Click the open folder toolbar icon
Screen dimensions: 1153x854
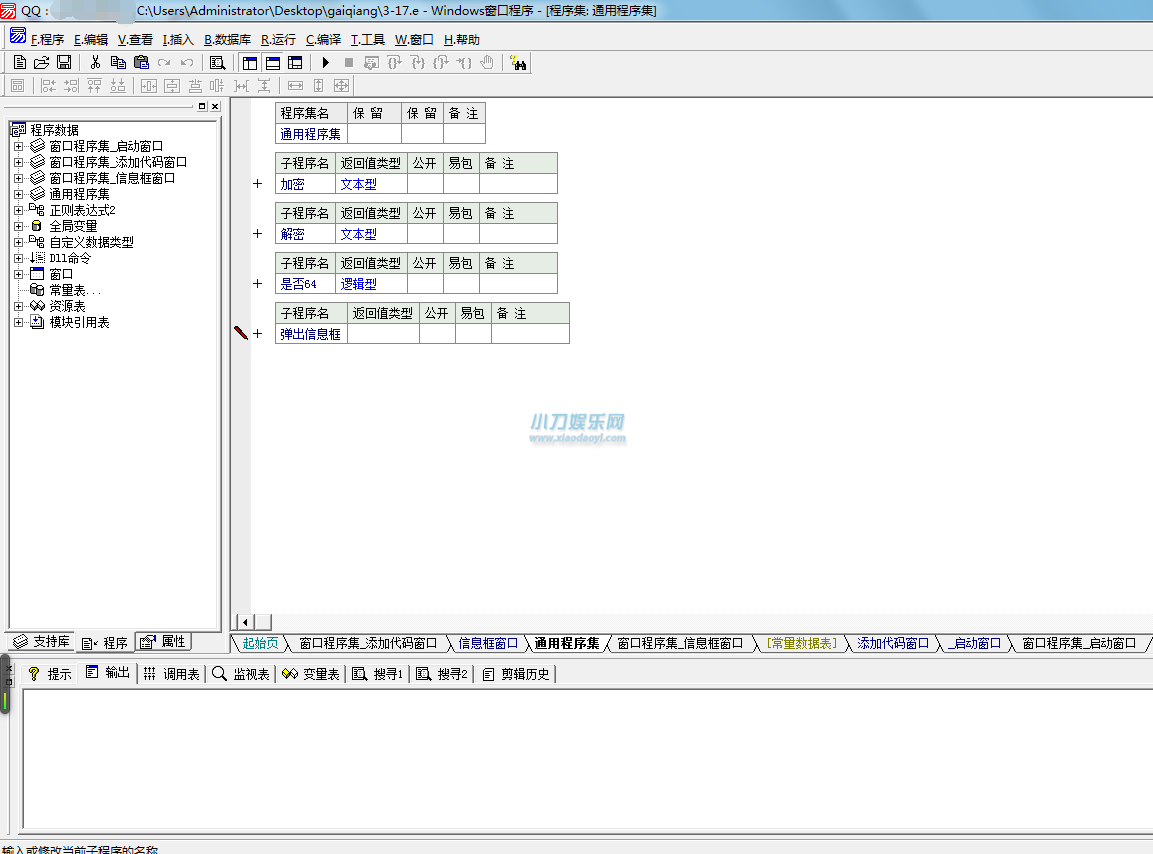pos(42,63)
